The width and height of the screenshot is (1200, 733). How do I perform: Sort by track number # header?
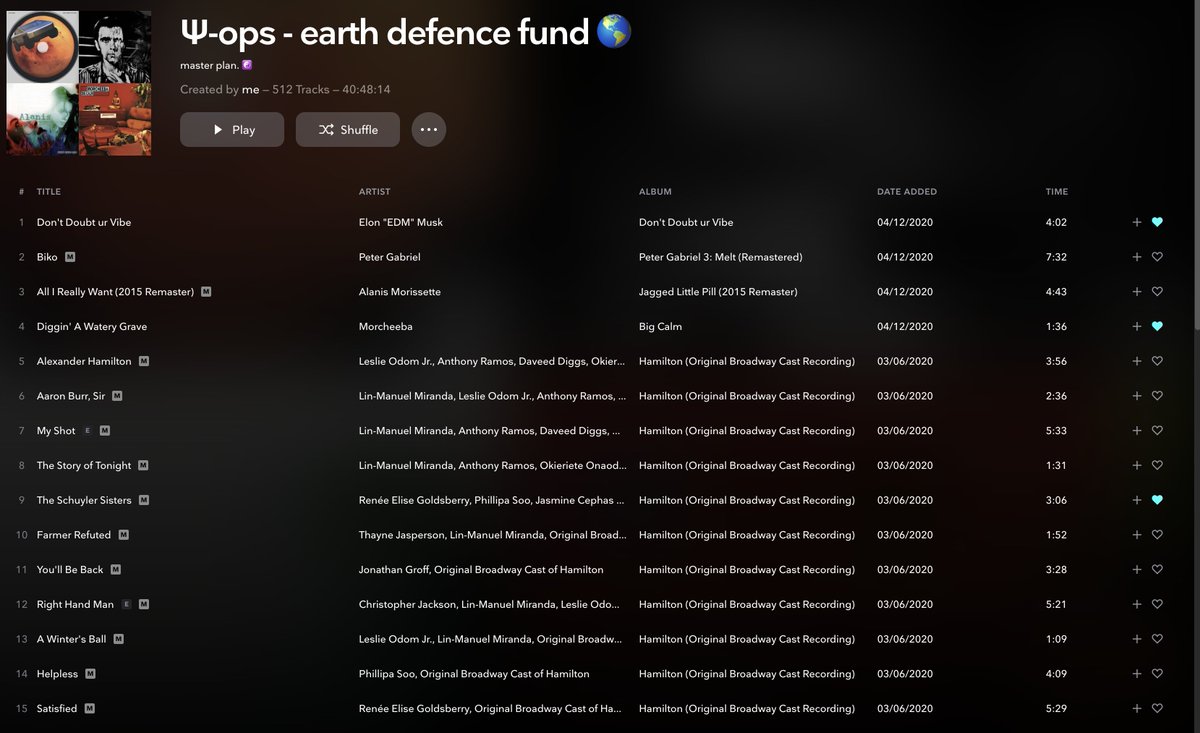point(21,192)
